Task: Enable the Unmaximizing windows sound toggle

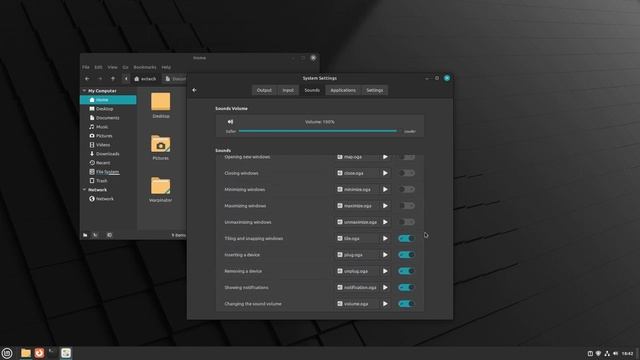Action: (x=407, y=222)
